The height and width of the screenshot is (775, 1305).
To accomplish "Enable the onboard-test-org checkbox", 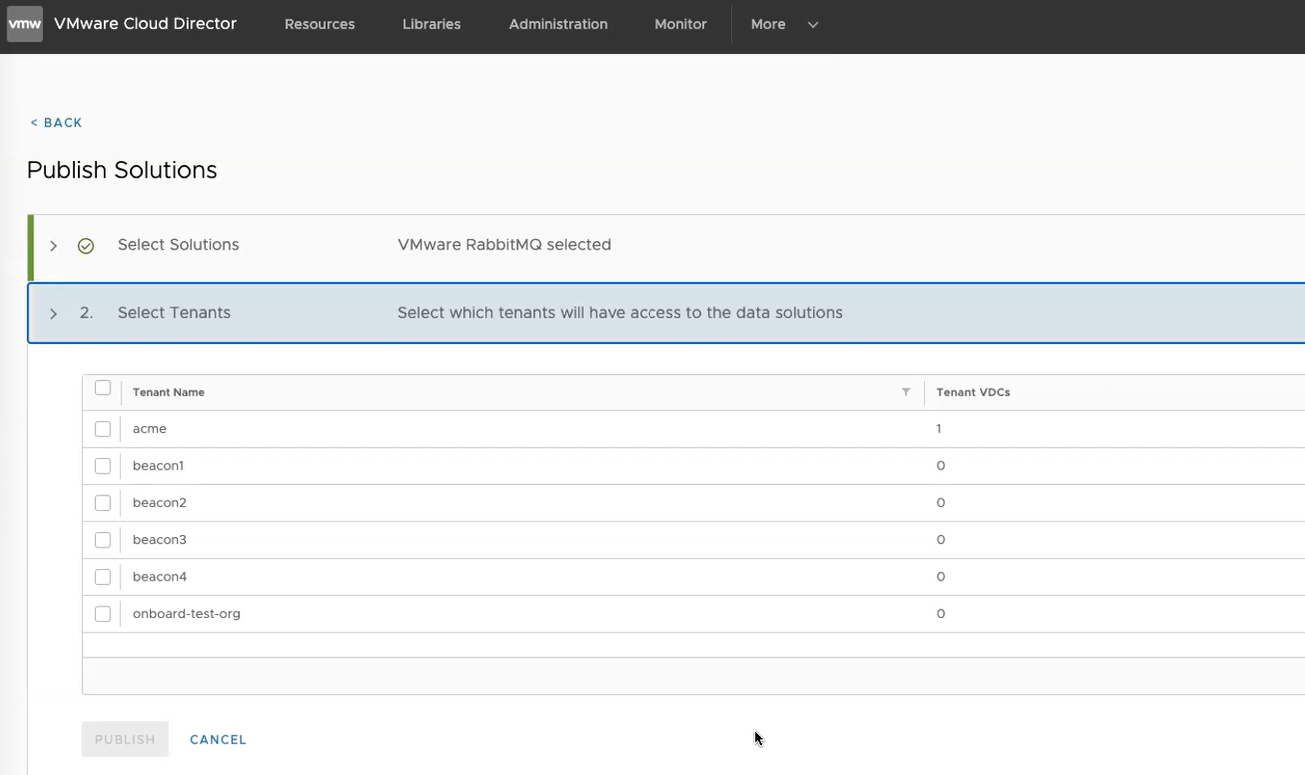I will (103, 614).
